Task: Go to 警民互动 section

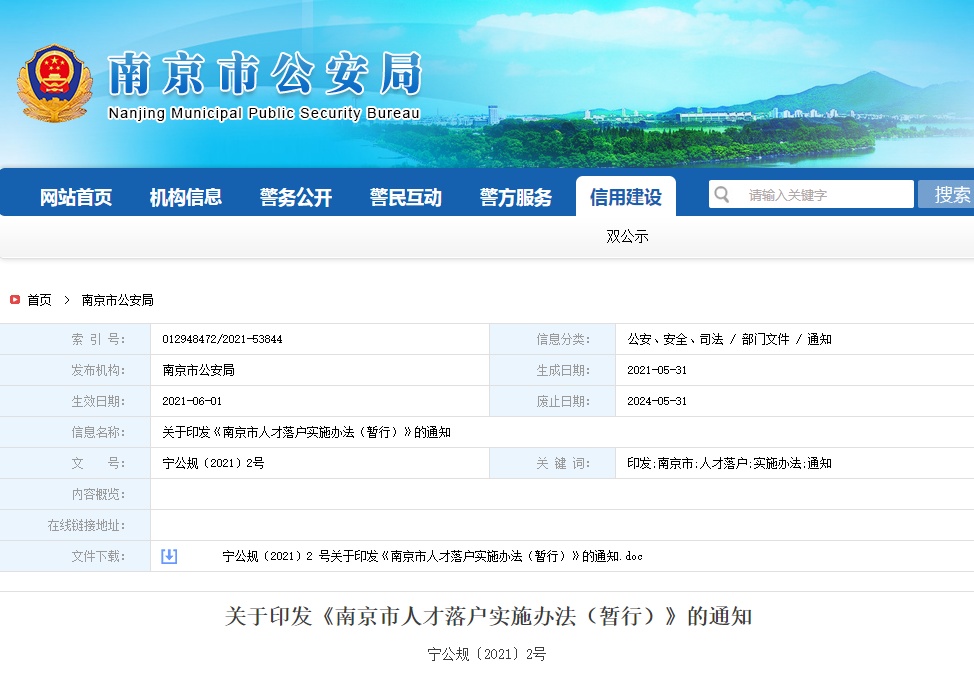Action: tap(406, 197)
